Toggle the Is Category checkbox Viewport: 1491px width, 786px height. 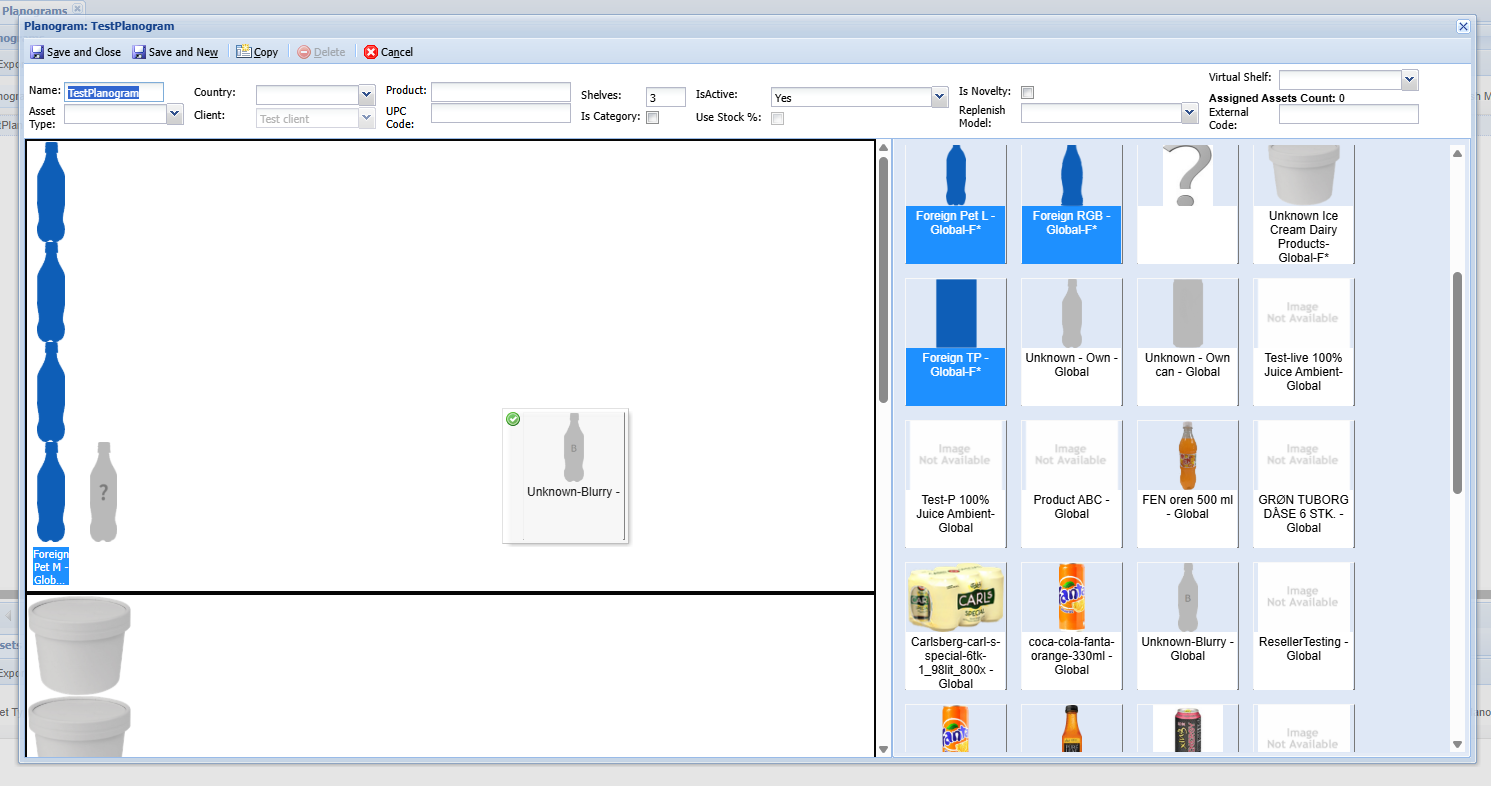coord(652,117)
